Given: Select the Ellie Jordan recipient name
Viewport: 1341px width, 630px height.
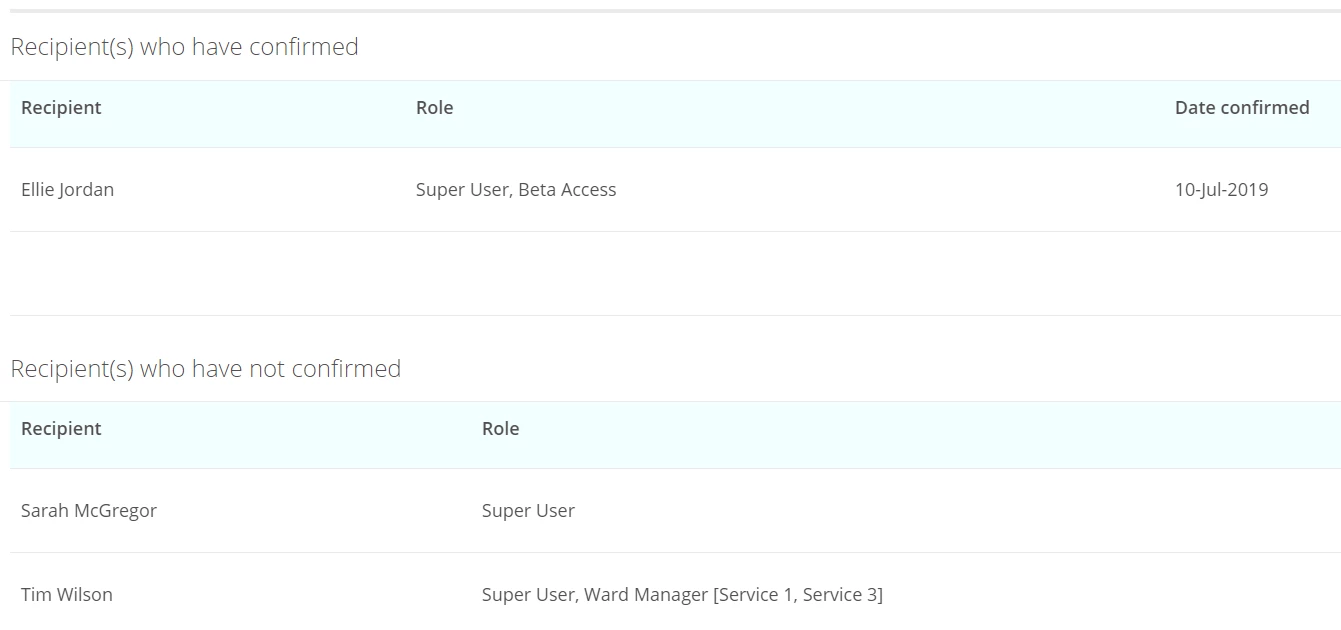Looking at the screenshot, I should (67, 190).
